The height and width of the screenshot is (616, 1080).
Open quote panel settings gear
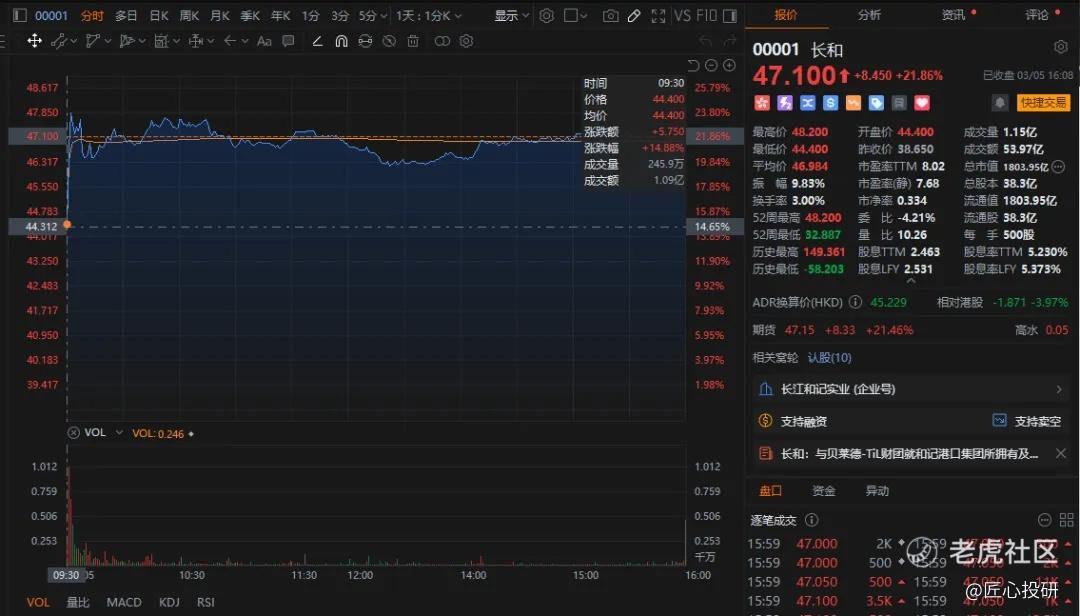point(1061,47)
